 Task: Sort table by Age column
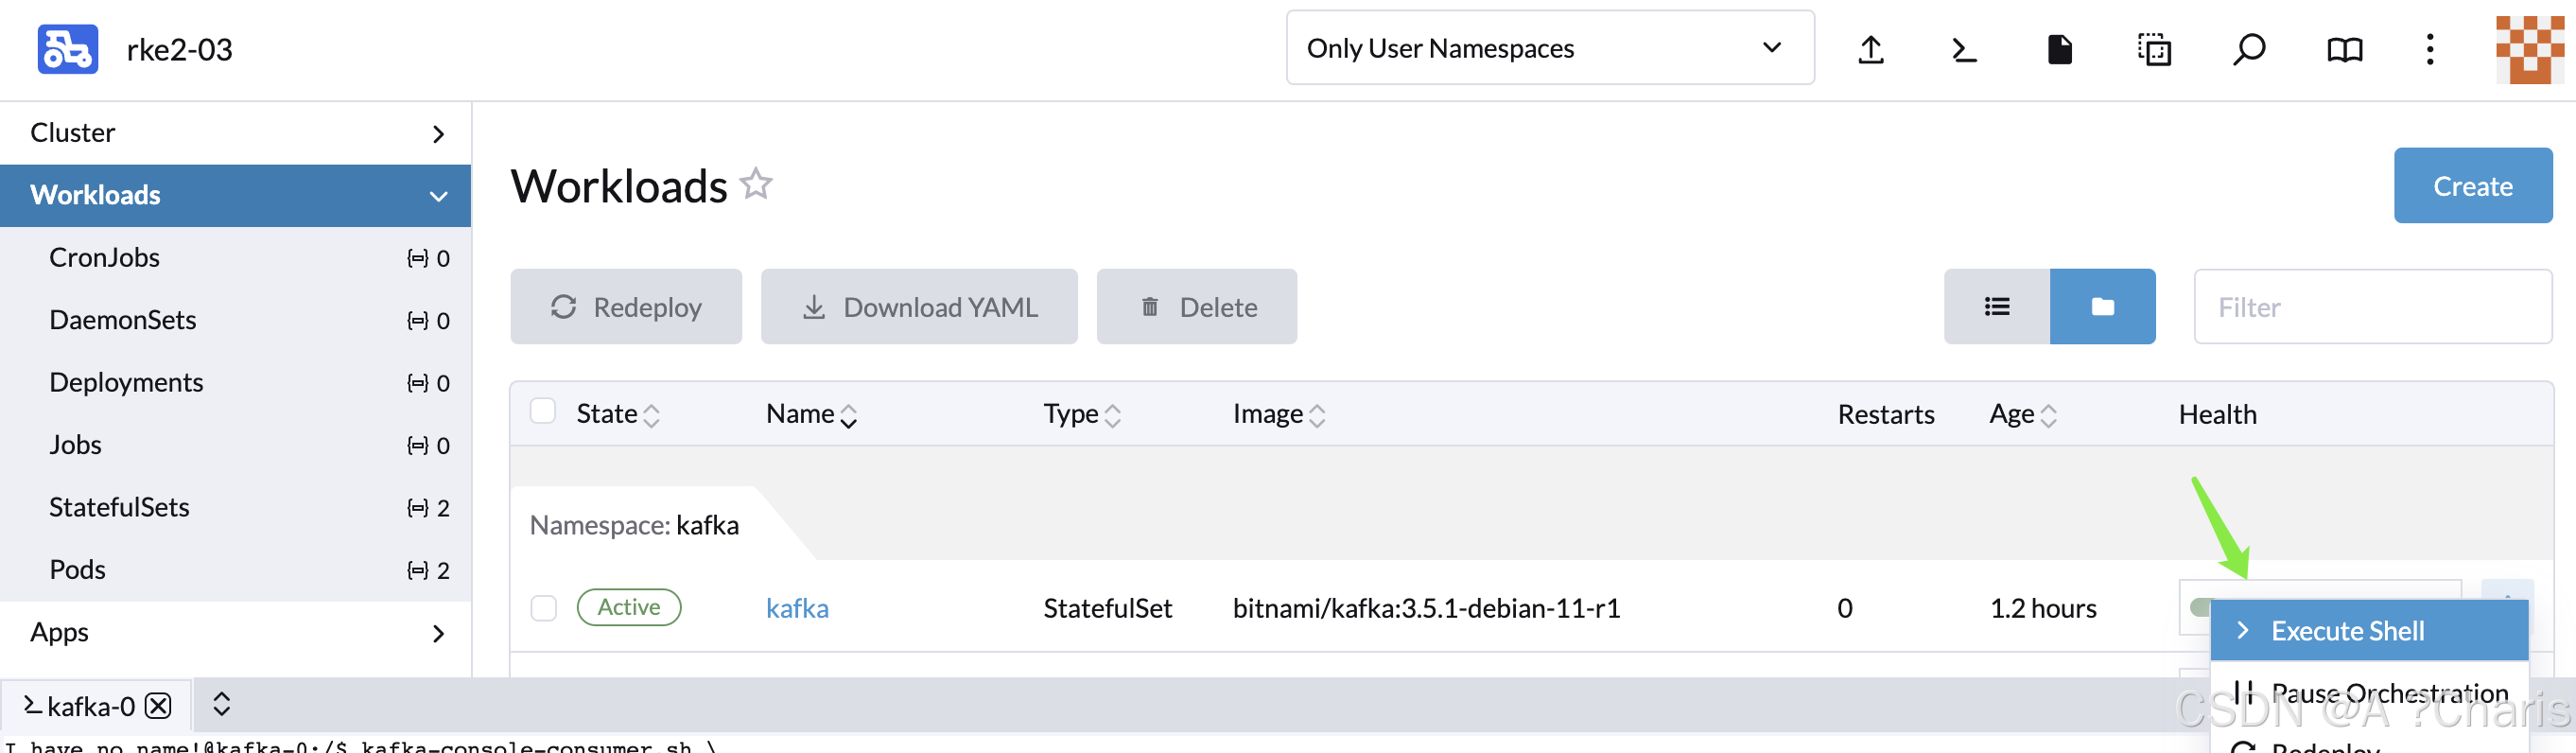coord(2023,414)
